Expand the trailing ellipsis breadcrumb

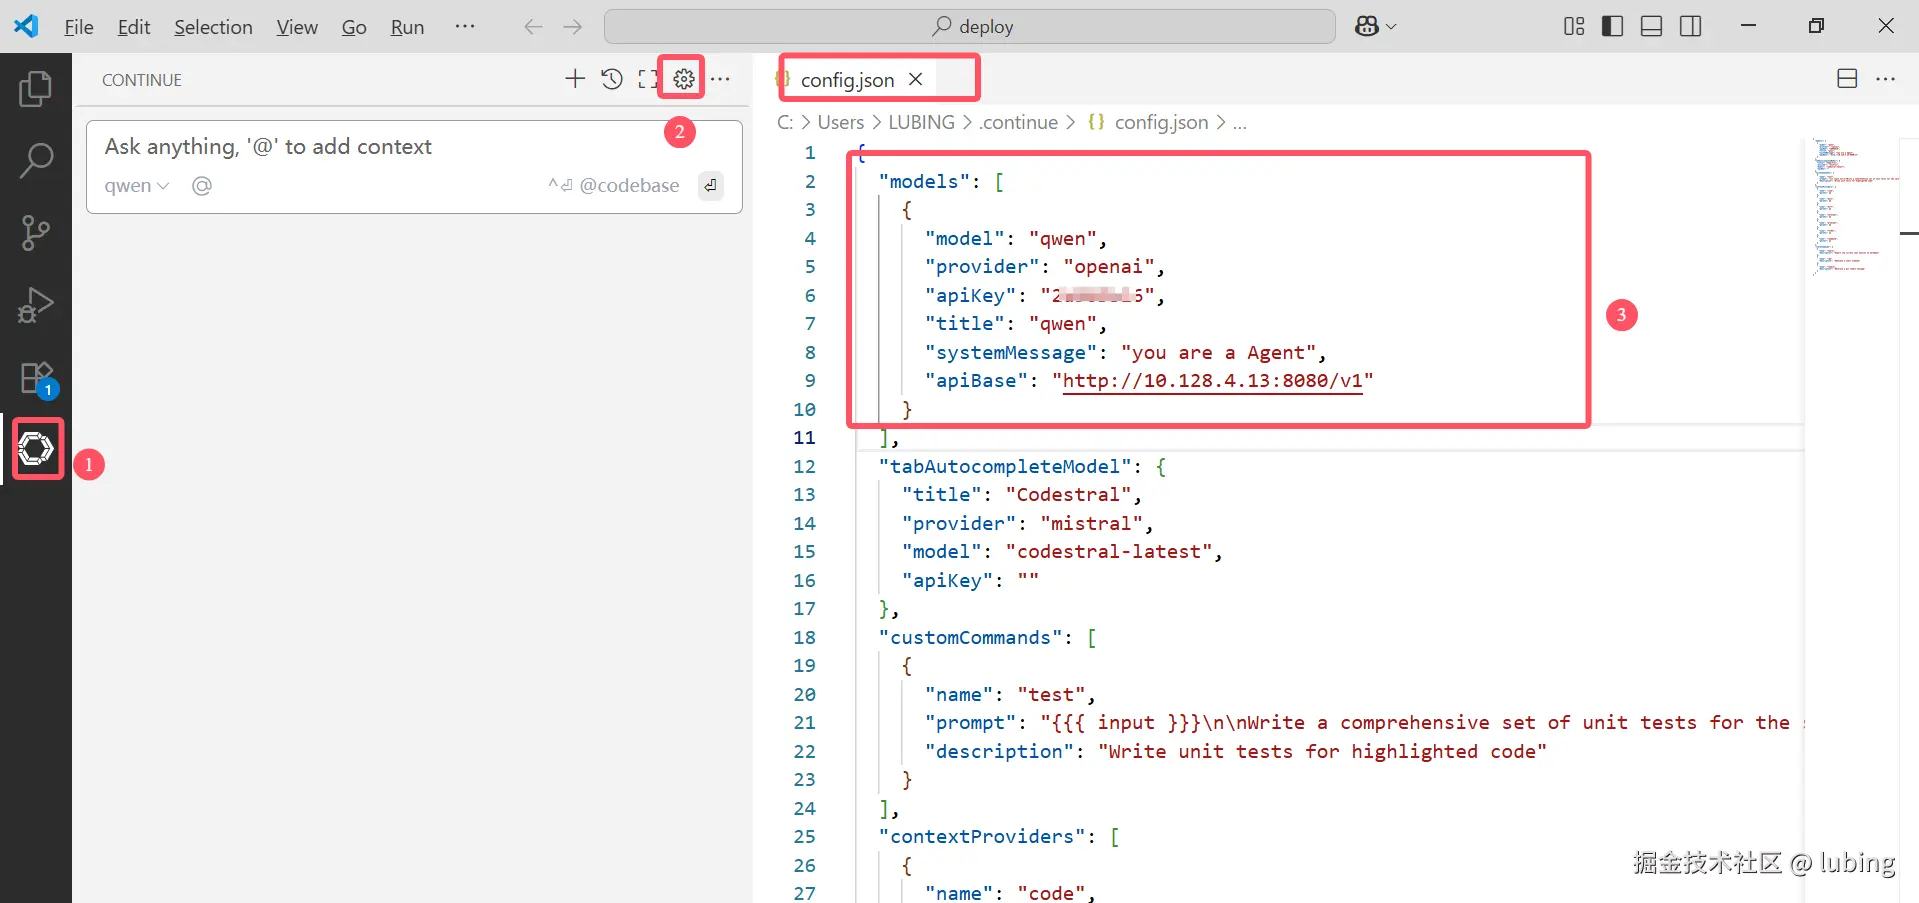point(1240,123)
